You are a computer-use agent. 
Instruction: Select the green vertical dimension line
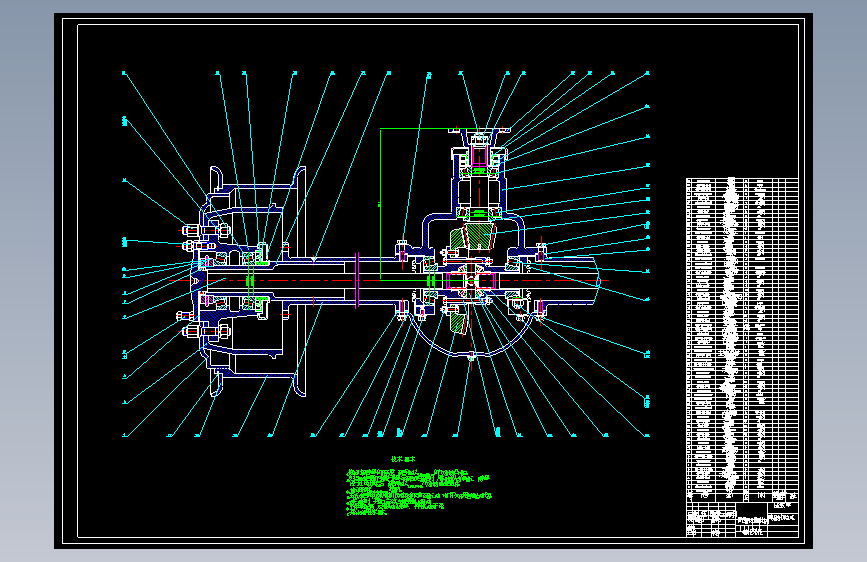pos(381,204)
